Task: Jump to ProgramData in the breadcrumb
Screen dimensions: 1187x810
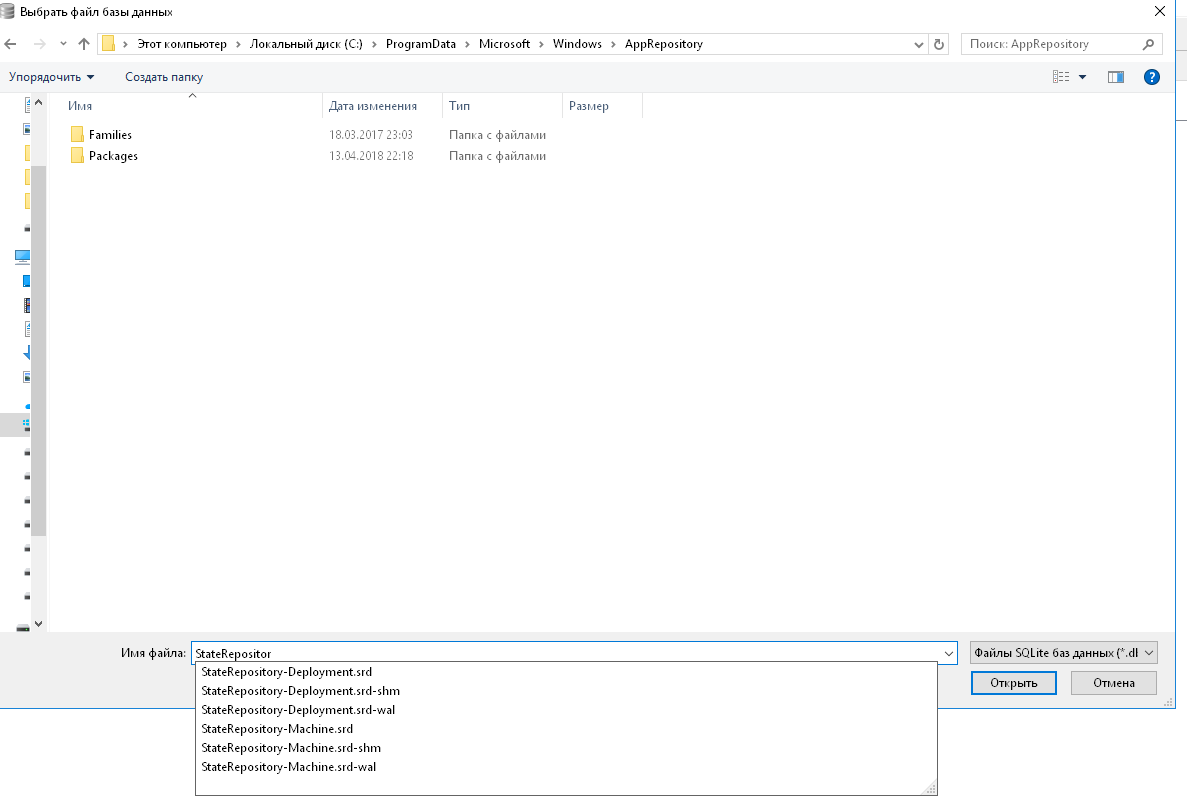Action: click(x=421, y=44)
